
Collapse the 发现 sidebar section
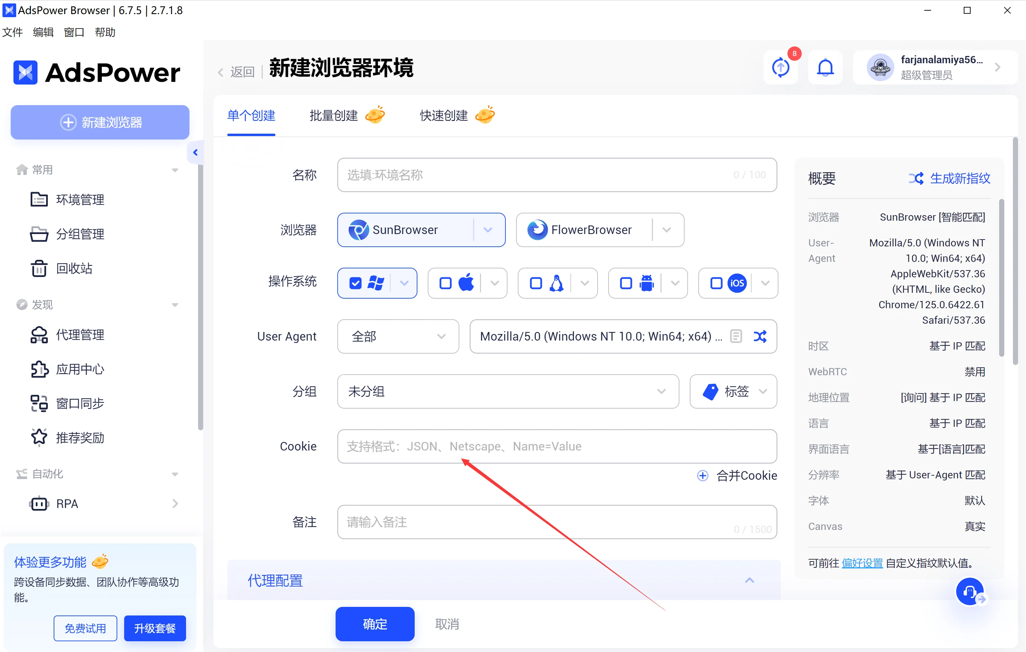pos(175,305)
